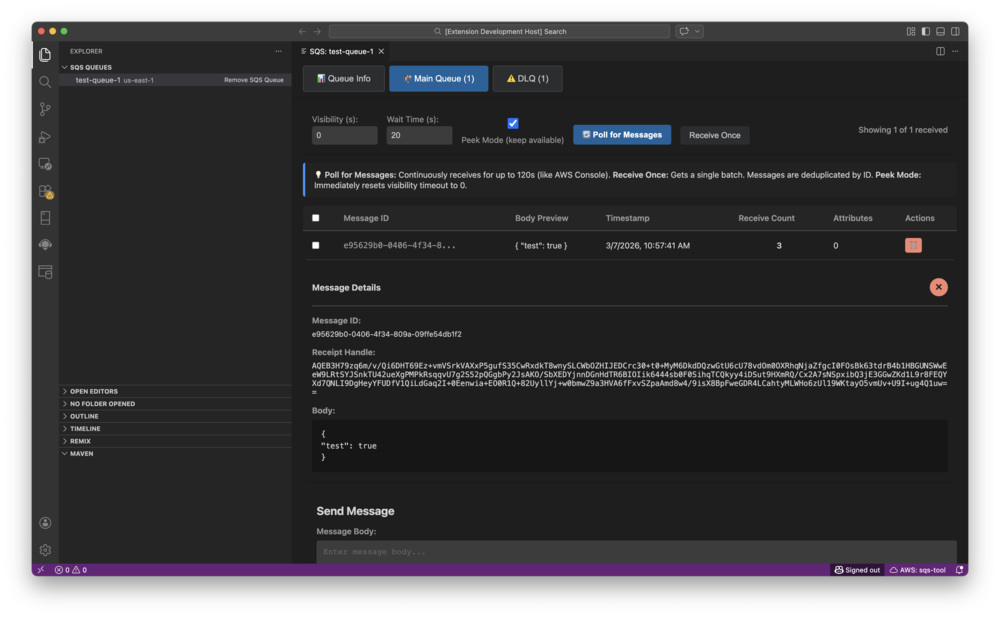Open the Copilot dropdown chevron in title bar

tap(698, 31)
